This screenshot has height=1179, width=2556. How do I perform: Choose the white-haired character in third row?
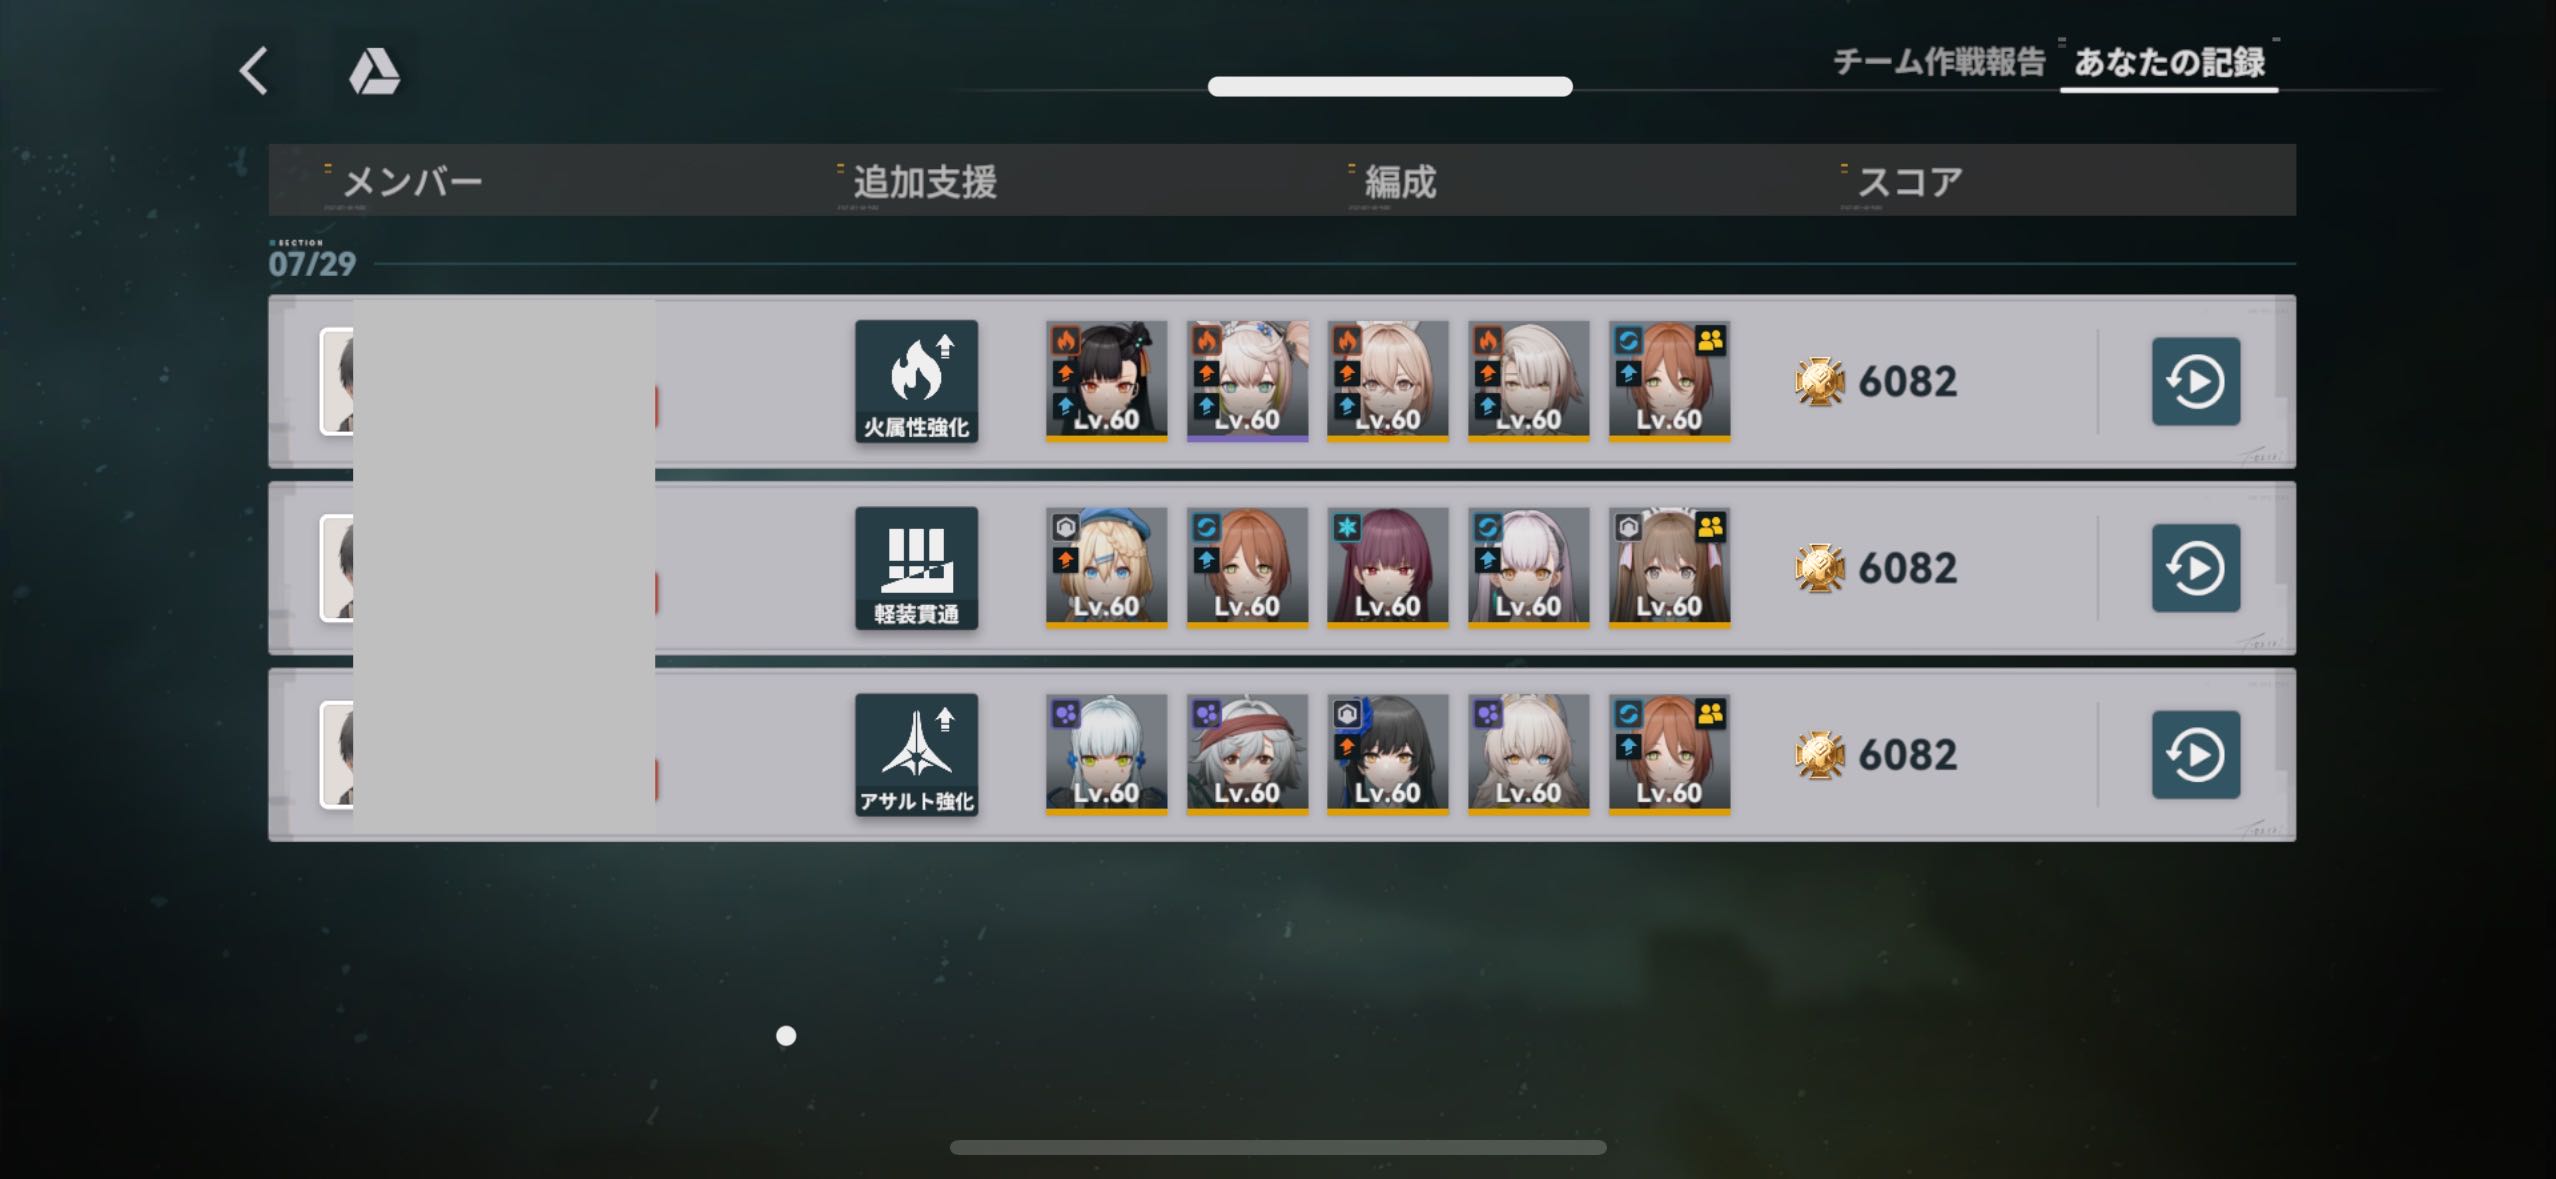tap(1106, 754)
